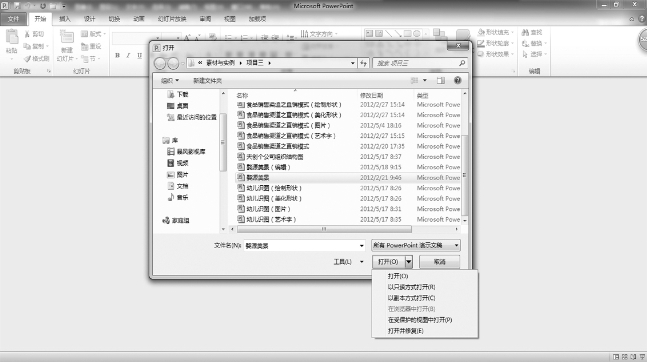Click the Shape Outline (形状轮廓) pen icon

[x=481, y=43]
